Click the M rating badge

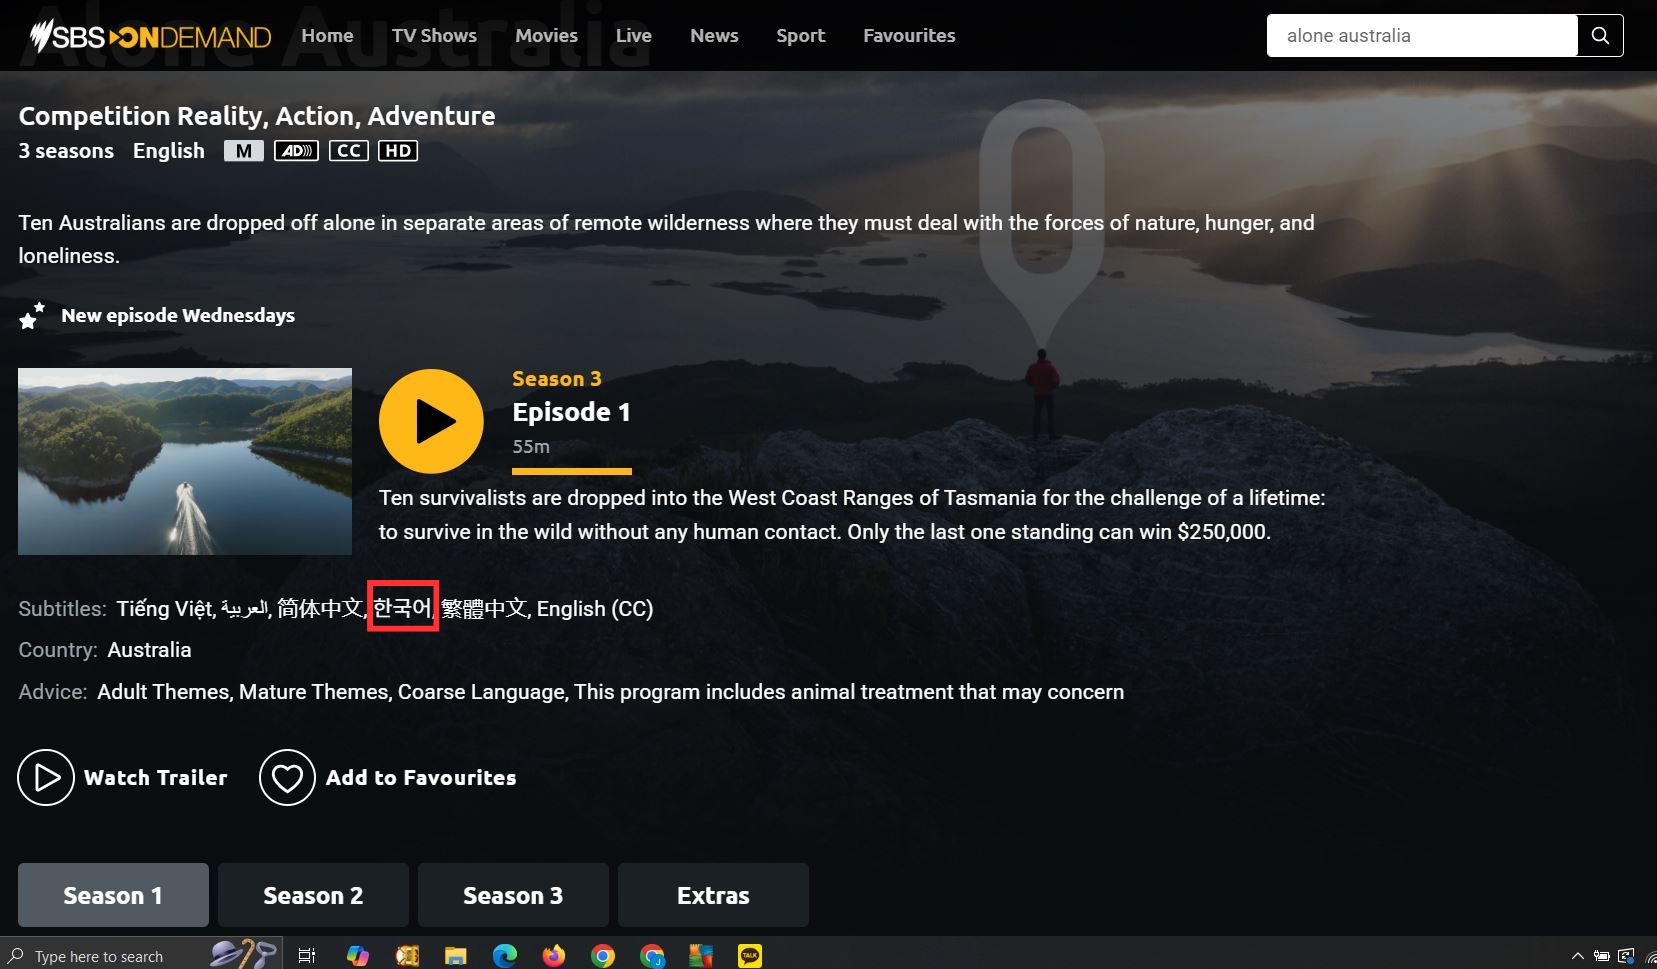(244, 151)
